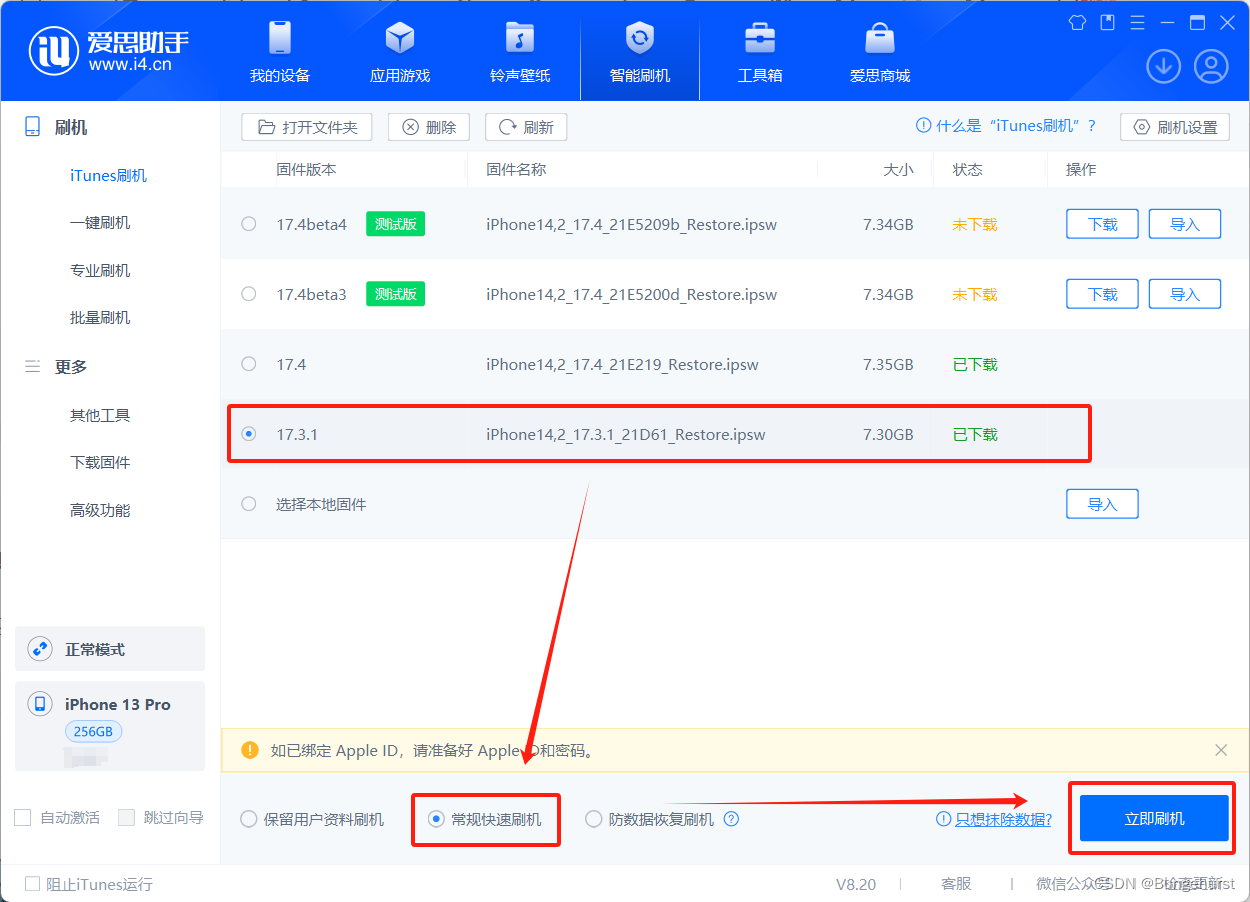Click the 固件名称 column header
The height and width of the screenshot is (902, 1250).
coord(516,169)
